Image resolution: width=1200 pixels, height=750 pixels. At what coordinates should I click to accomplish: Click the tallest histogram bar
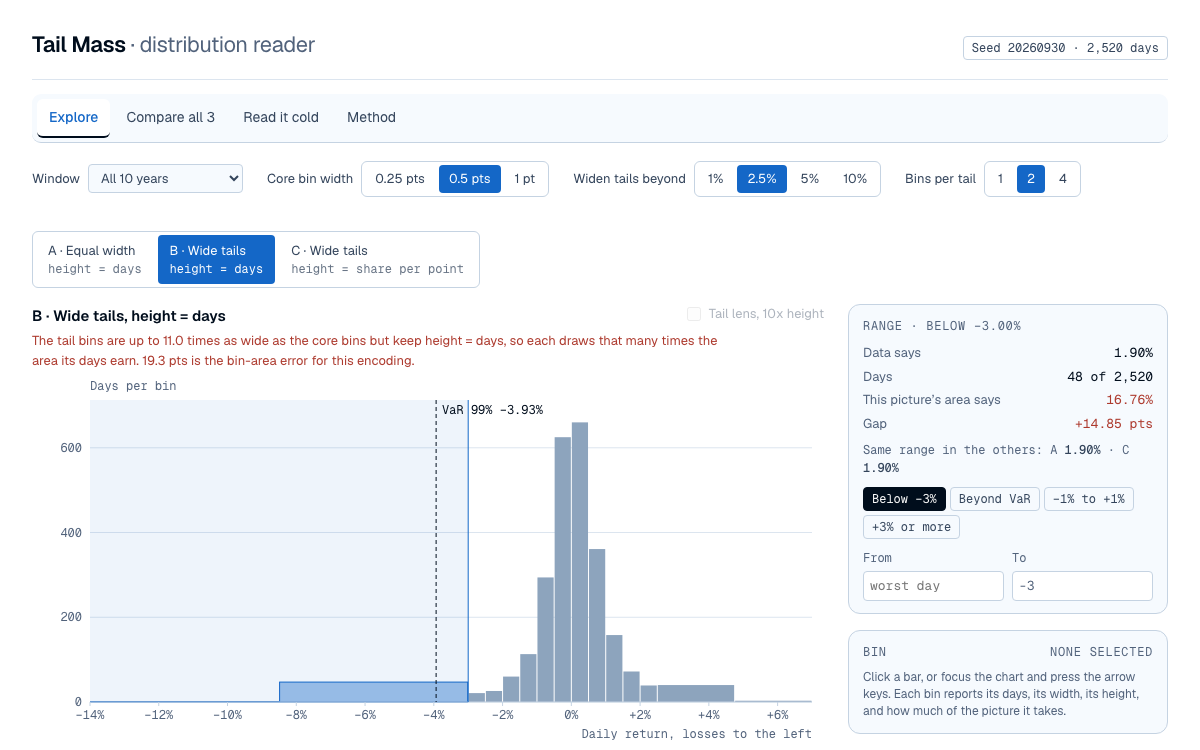[x=580, y=562]
